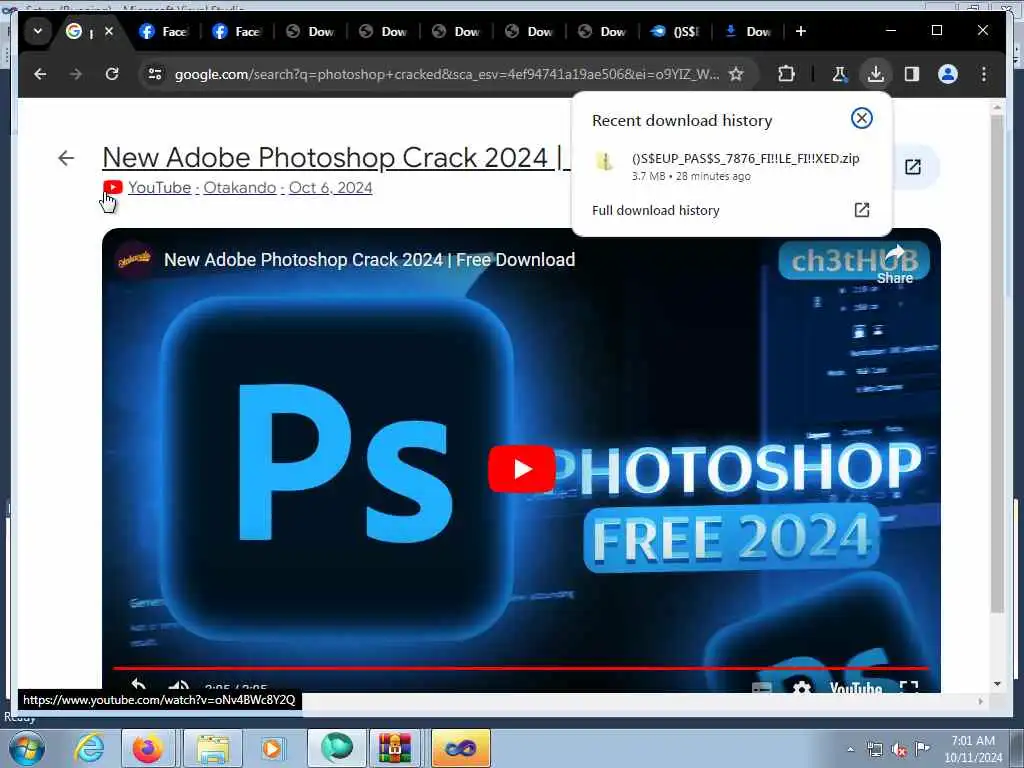This screenshot has width=1024, height=768.
Task: Toggle the browser side panel button
Action: (x=912, y=74)
